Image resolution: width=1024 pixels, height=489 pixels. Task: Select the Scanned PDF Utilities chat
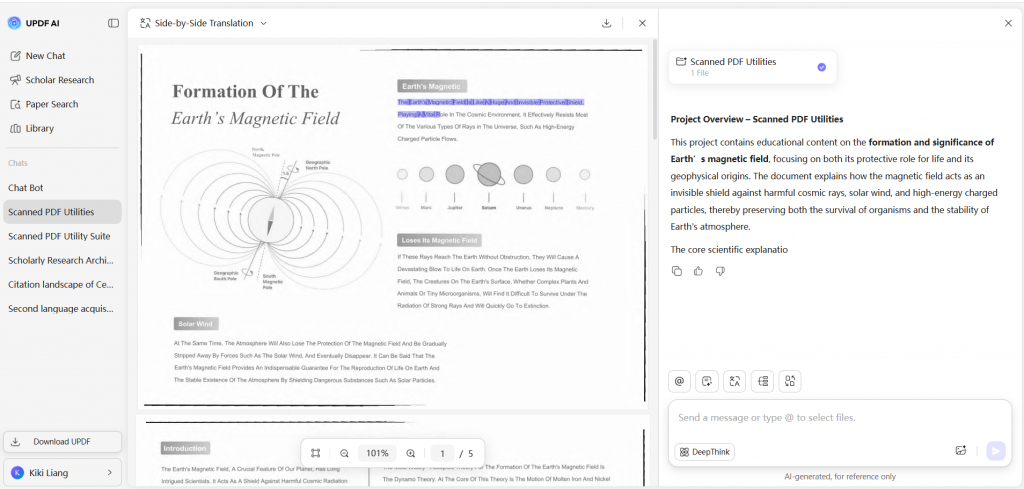62,212
